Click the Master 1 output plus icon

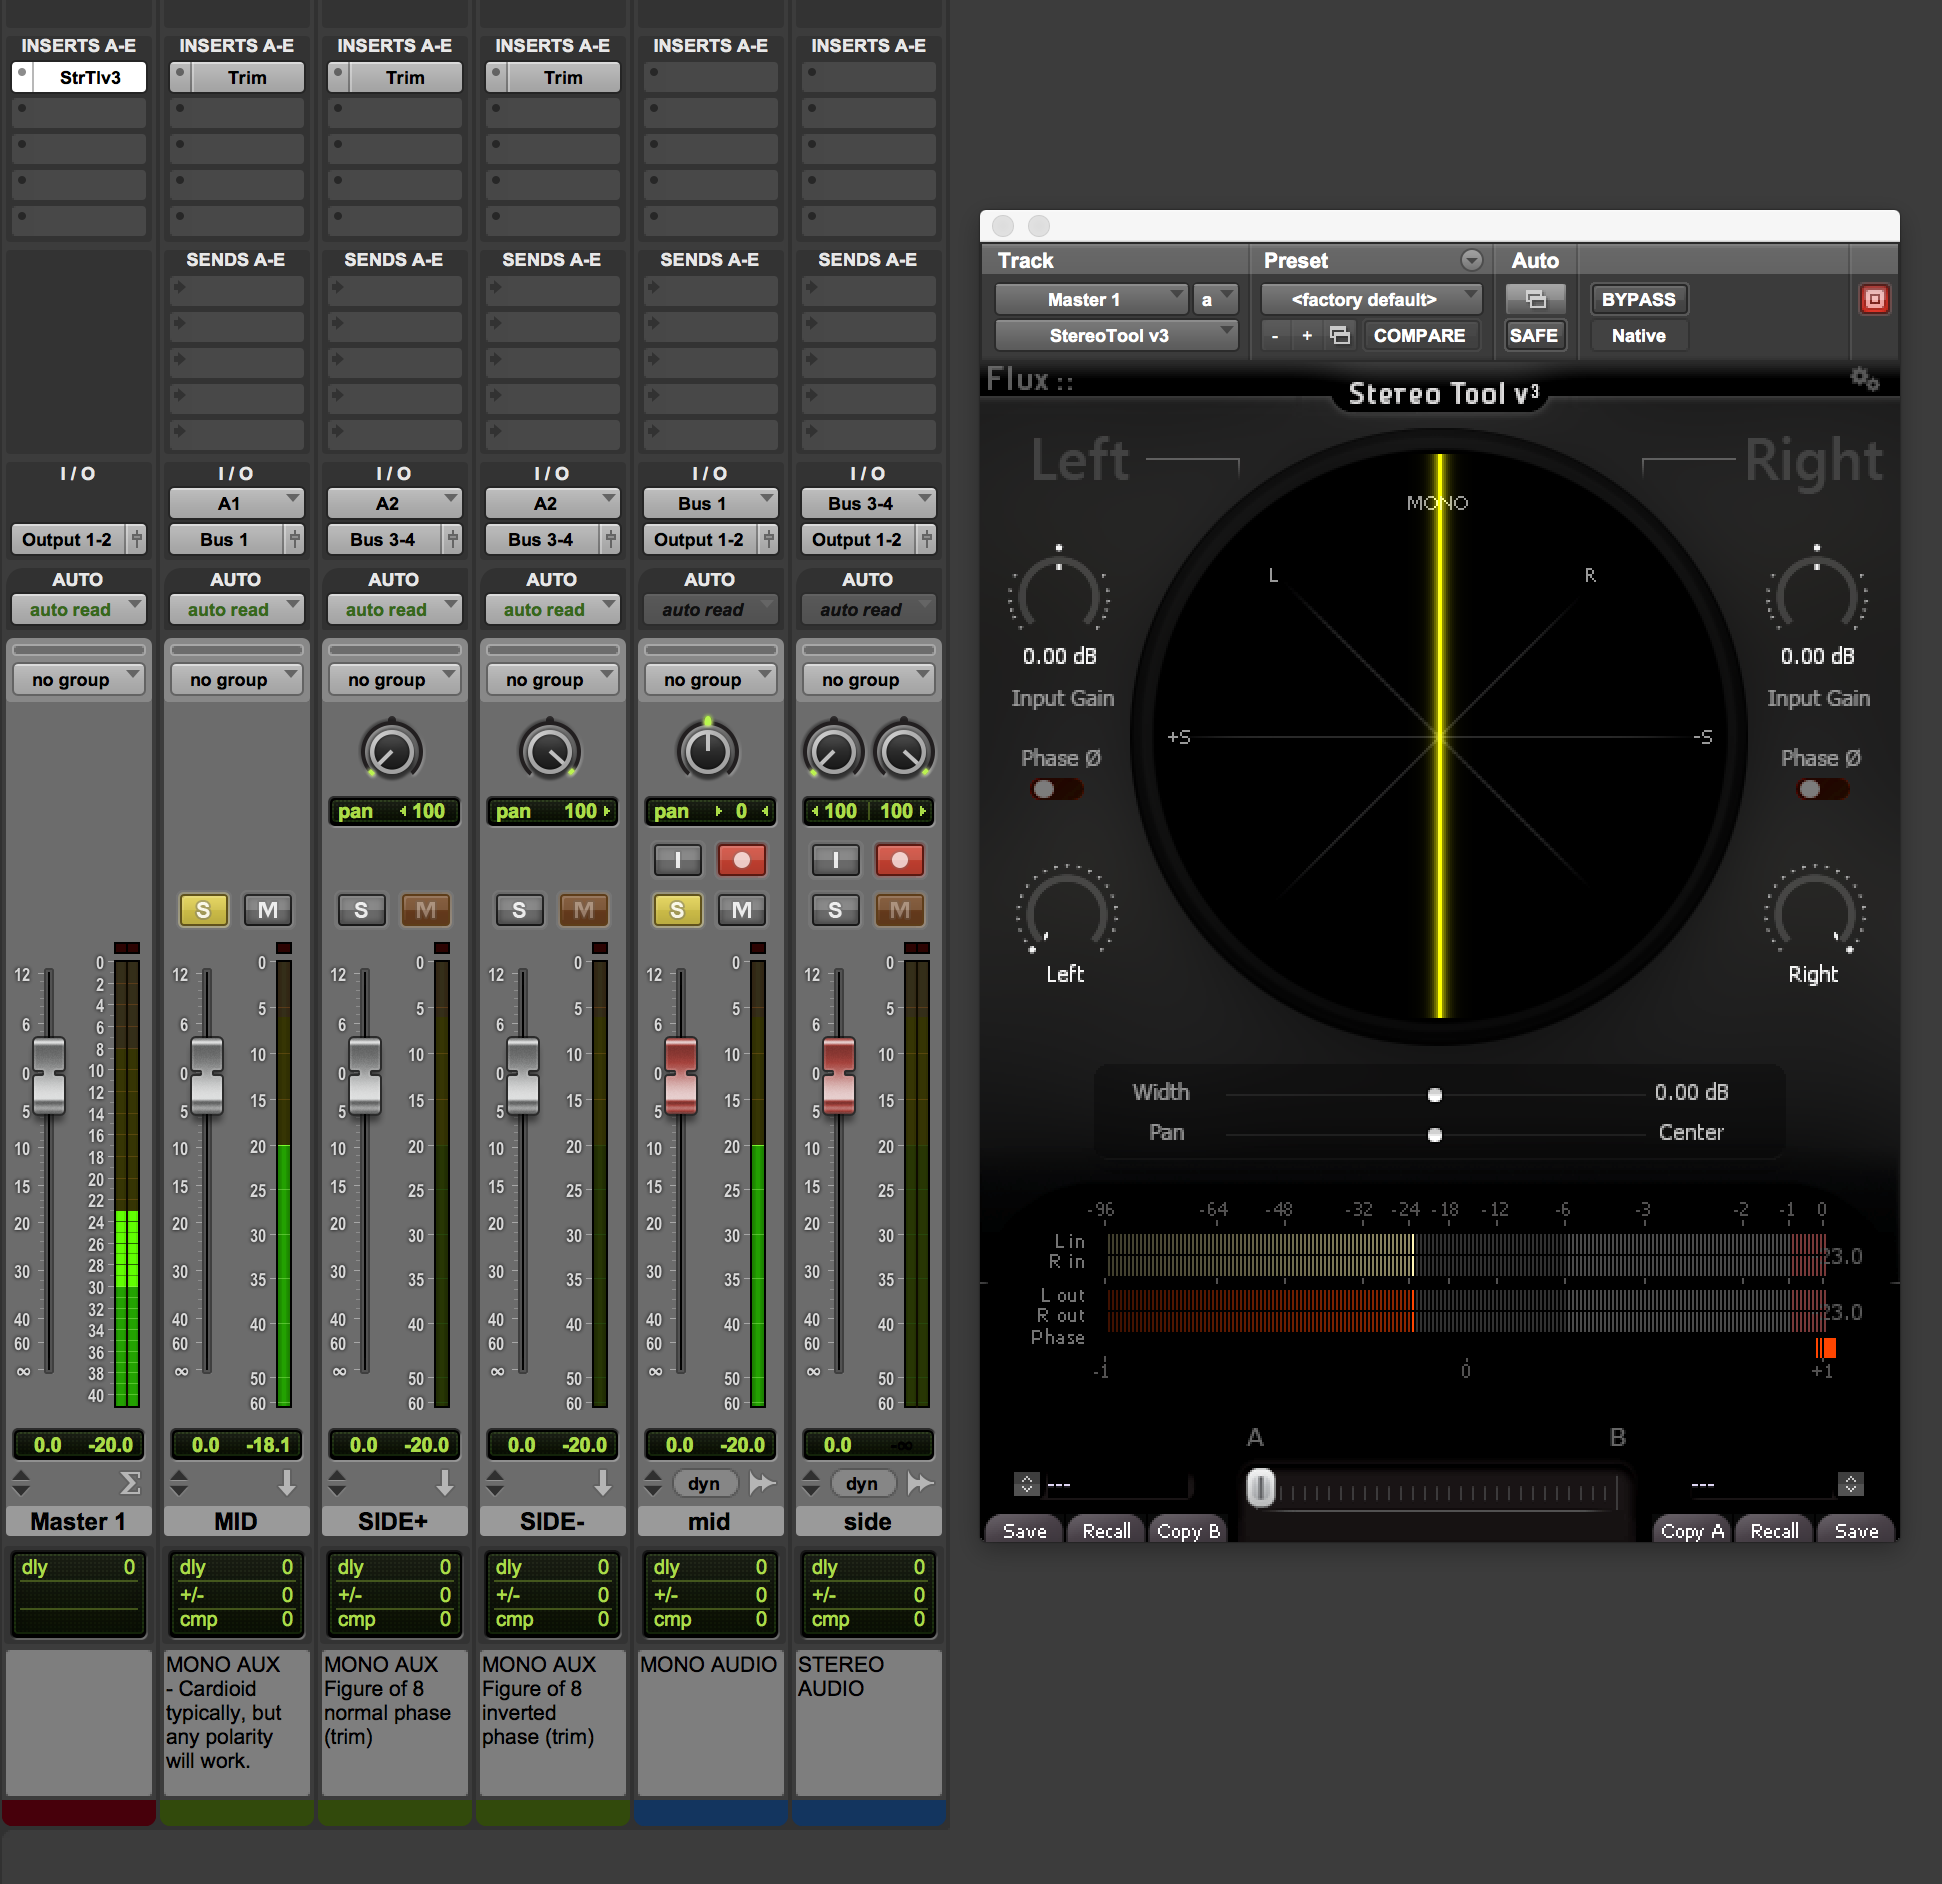[137, 539]
